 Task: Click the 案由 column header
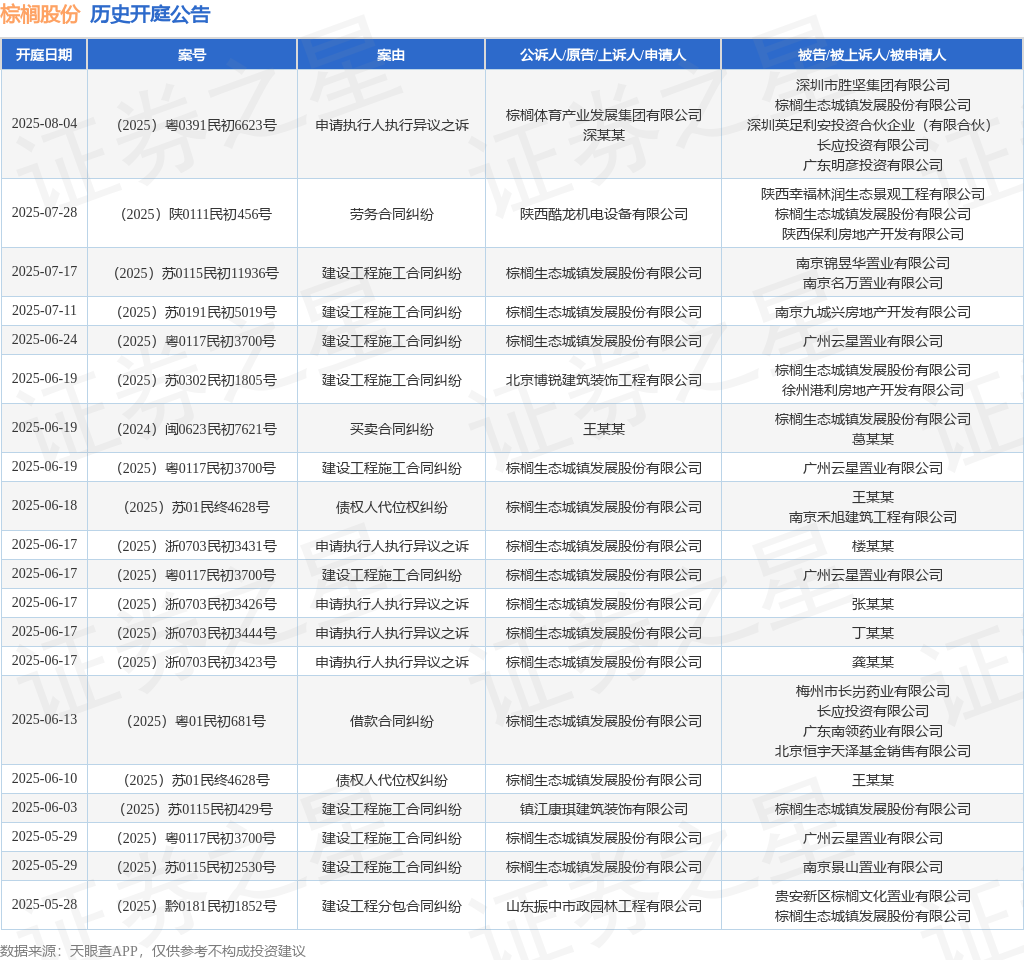[x=391, y=55]
